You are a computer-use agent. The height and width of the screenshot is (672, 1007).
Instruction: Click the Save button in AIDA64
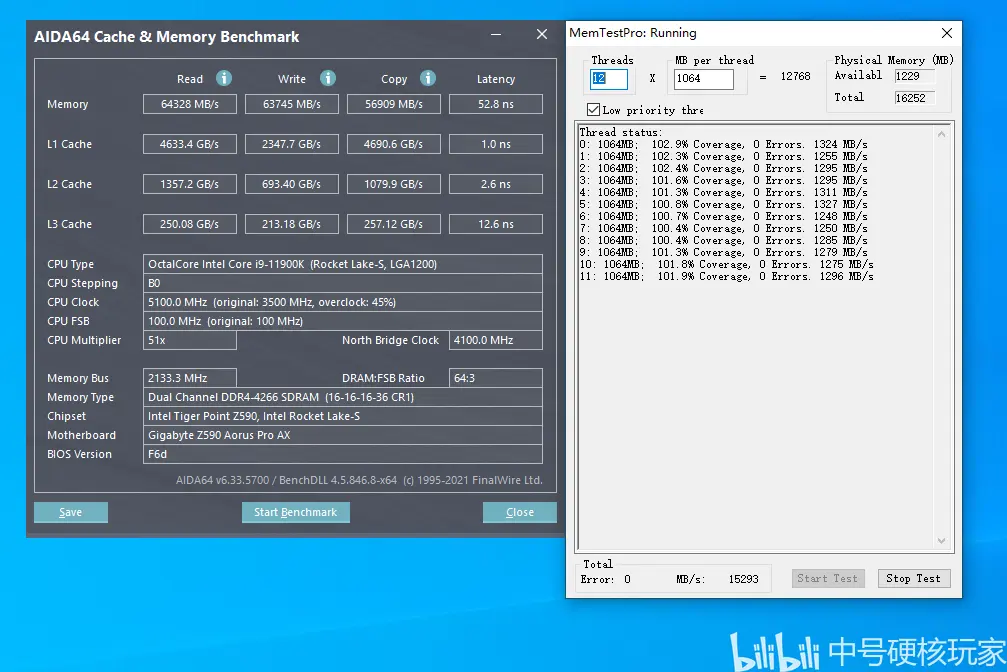pyautogui.click(x=71, y=512)
